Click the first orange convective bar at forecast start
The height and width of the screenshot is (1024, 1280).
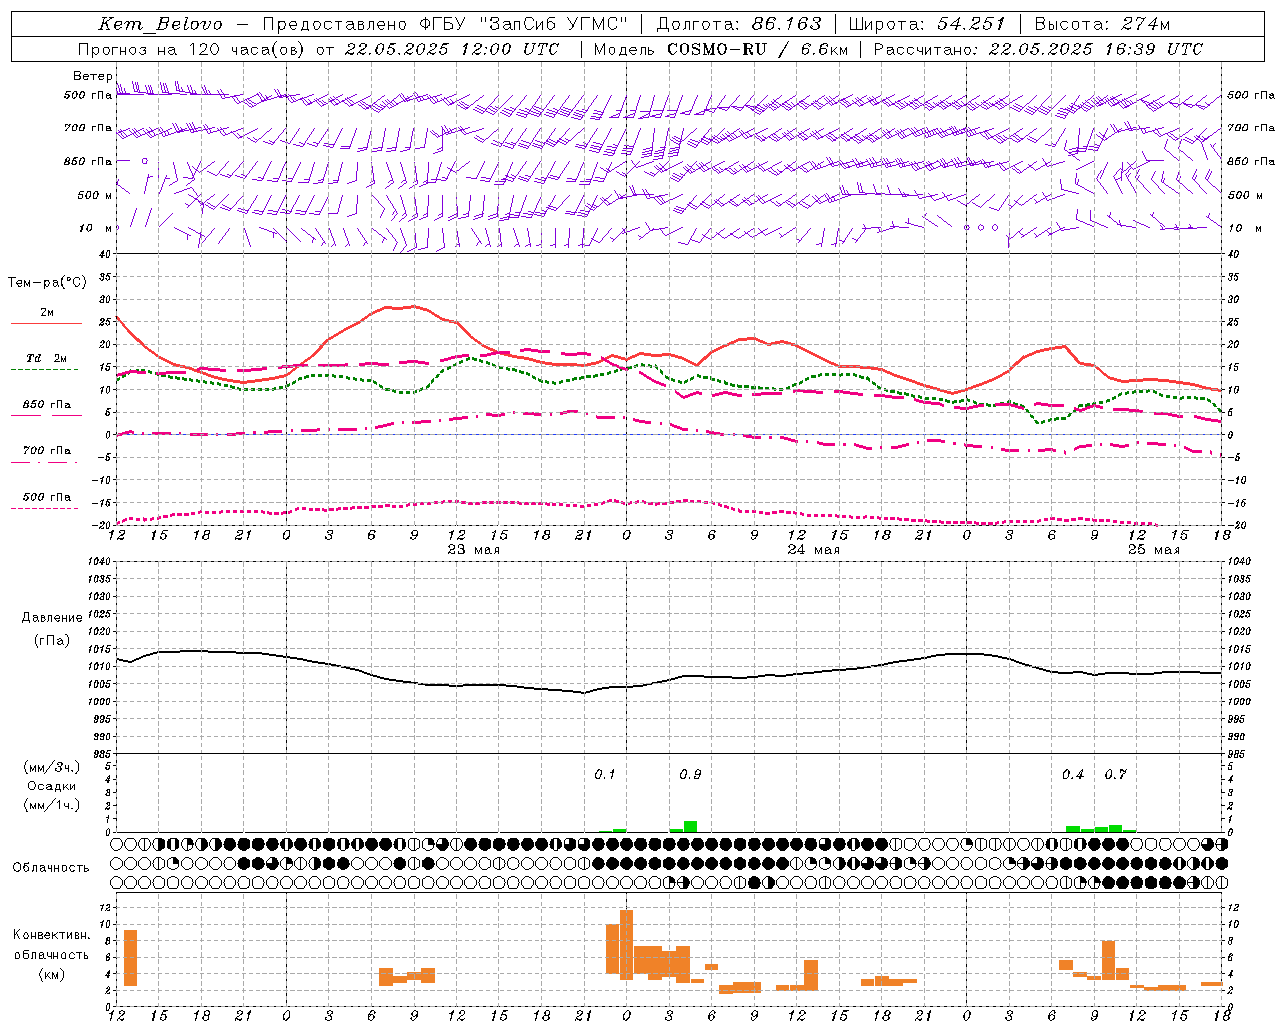coord(130,958)
